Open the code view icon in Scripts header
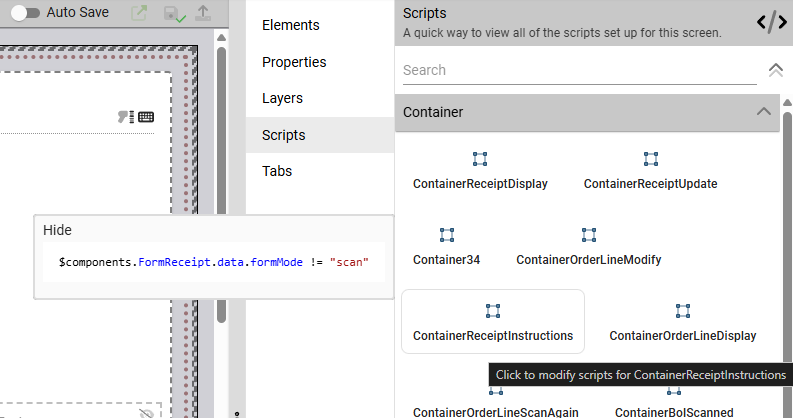The image size is (793, 418). click(769, 23)
